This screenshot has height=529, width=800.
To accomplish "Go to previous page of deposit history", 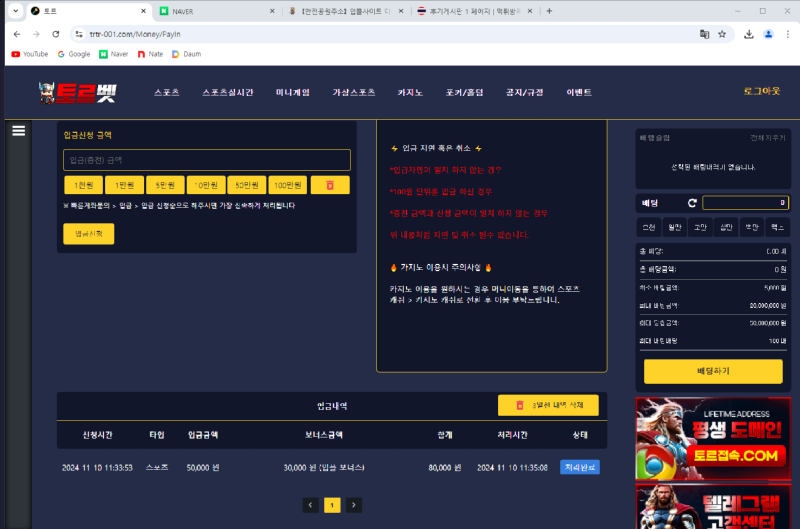I will click(x=311, y=505).
